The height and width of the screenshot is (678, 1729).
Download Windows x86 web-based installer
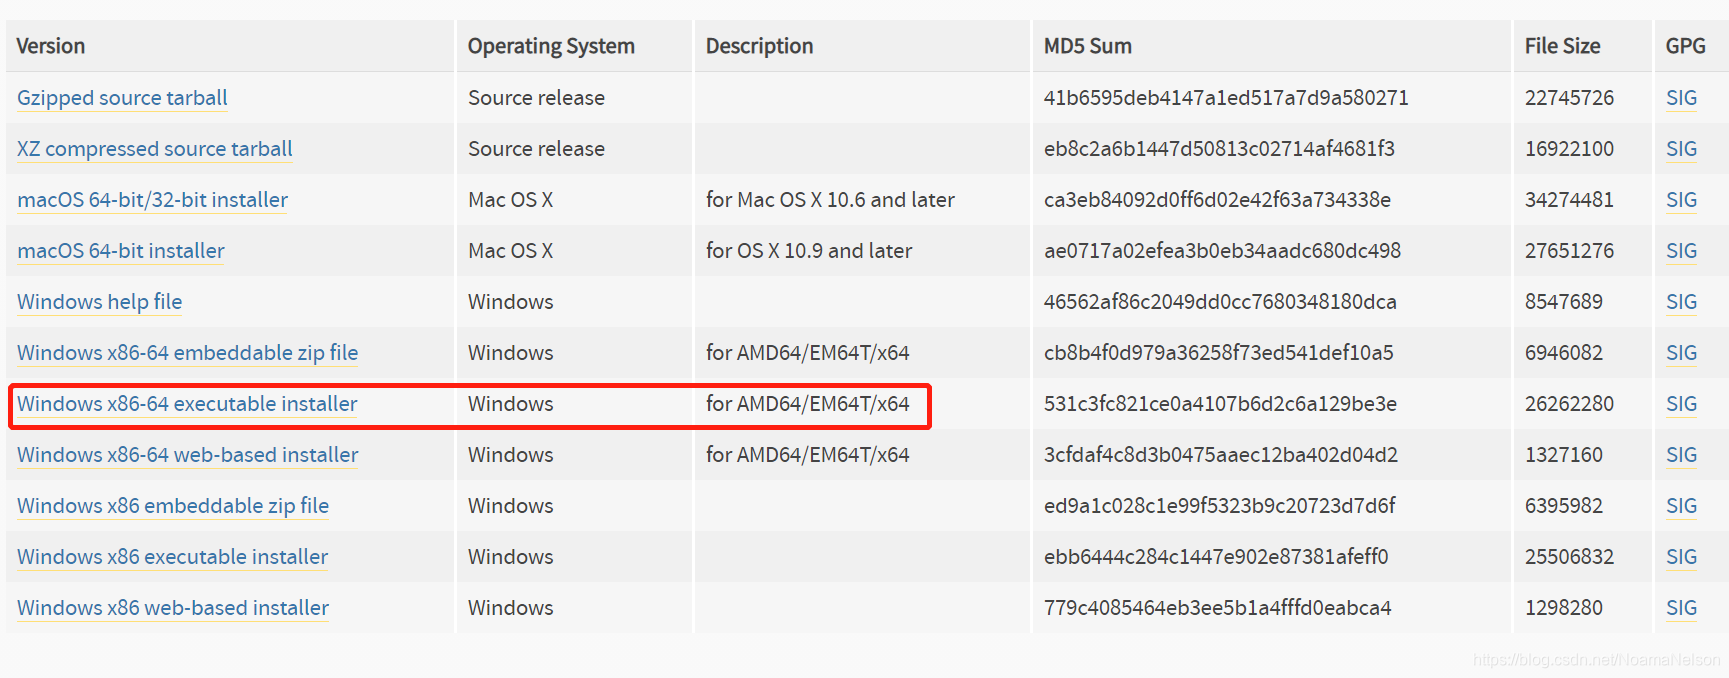click(173, 608)
